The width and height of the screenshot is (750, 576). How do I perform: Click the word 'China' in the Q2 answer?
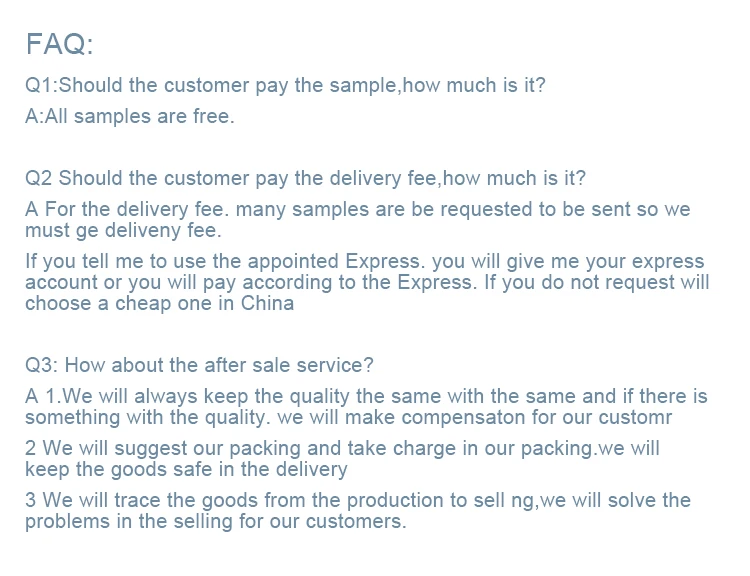tap(267, 304)
